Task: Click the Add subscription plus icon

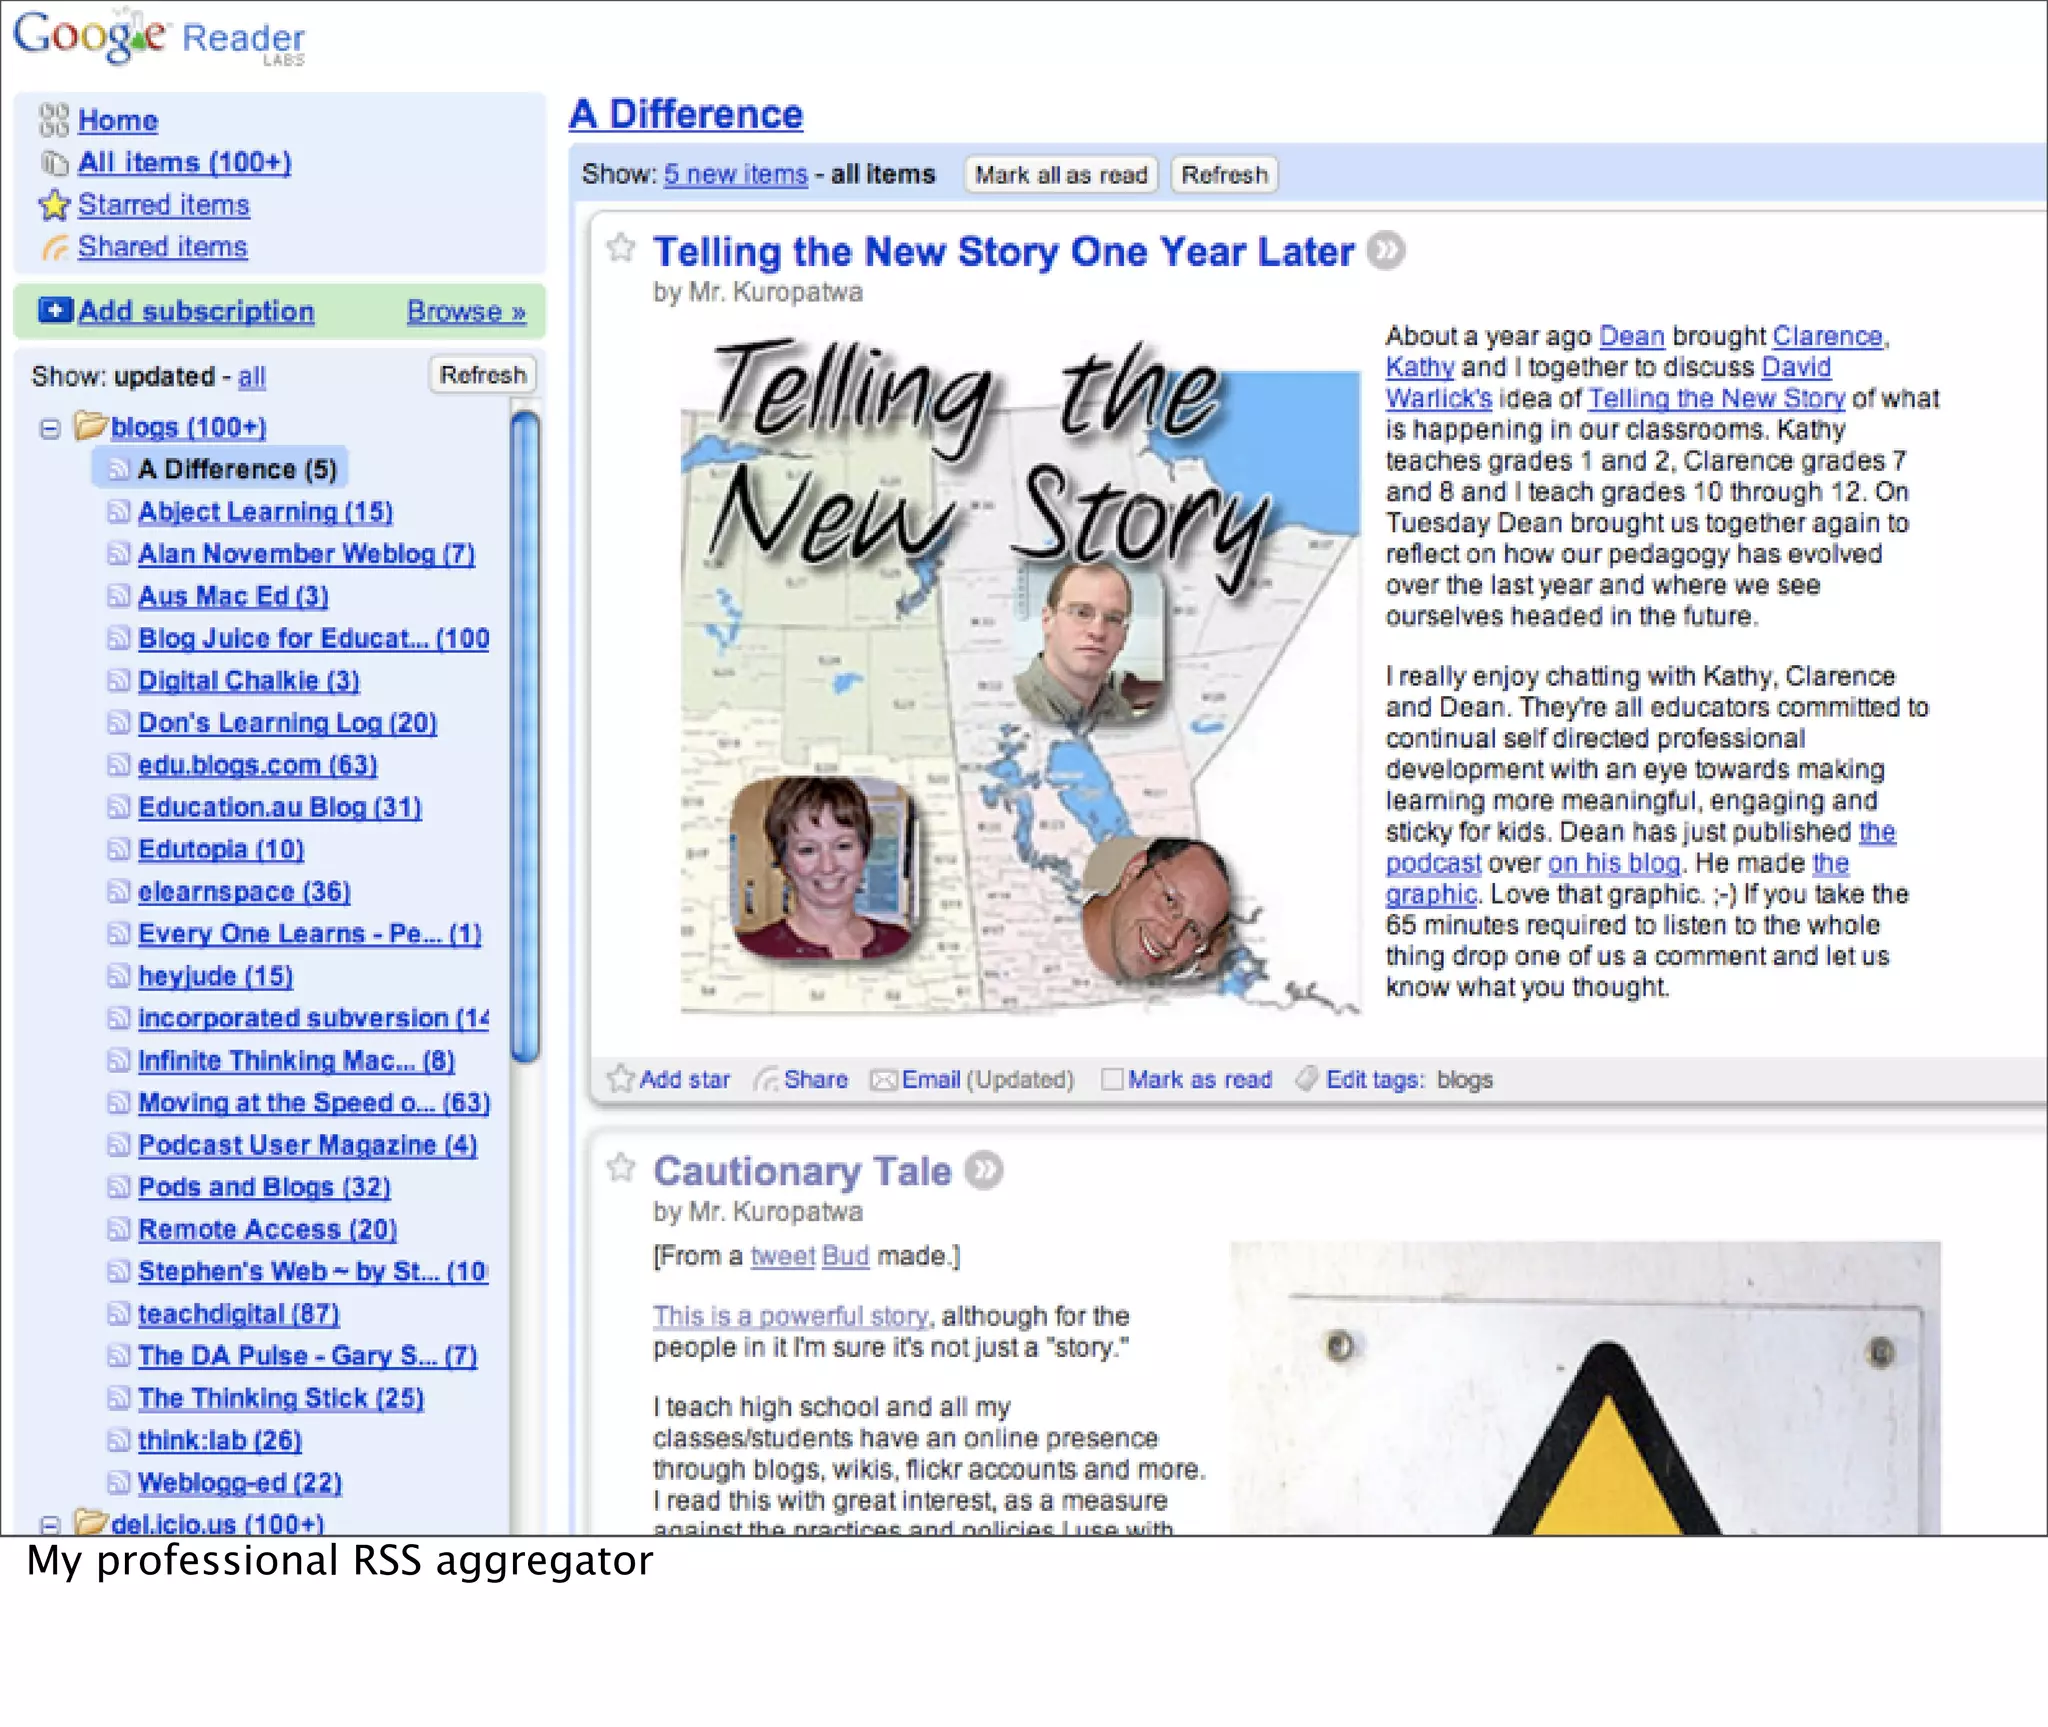Action: (55, 311)
